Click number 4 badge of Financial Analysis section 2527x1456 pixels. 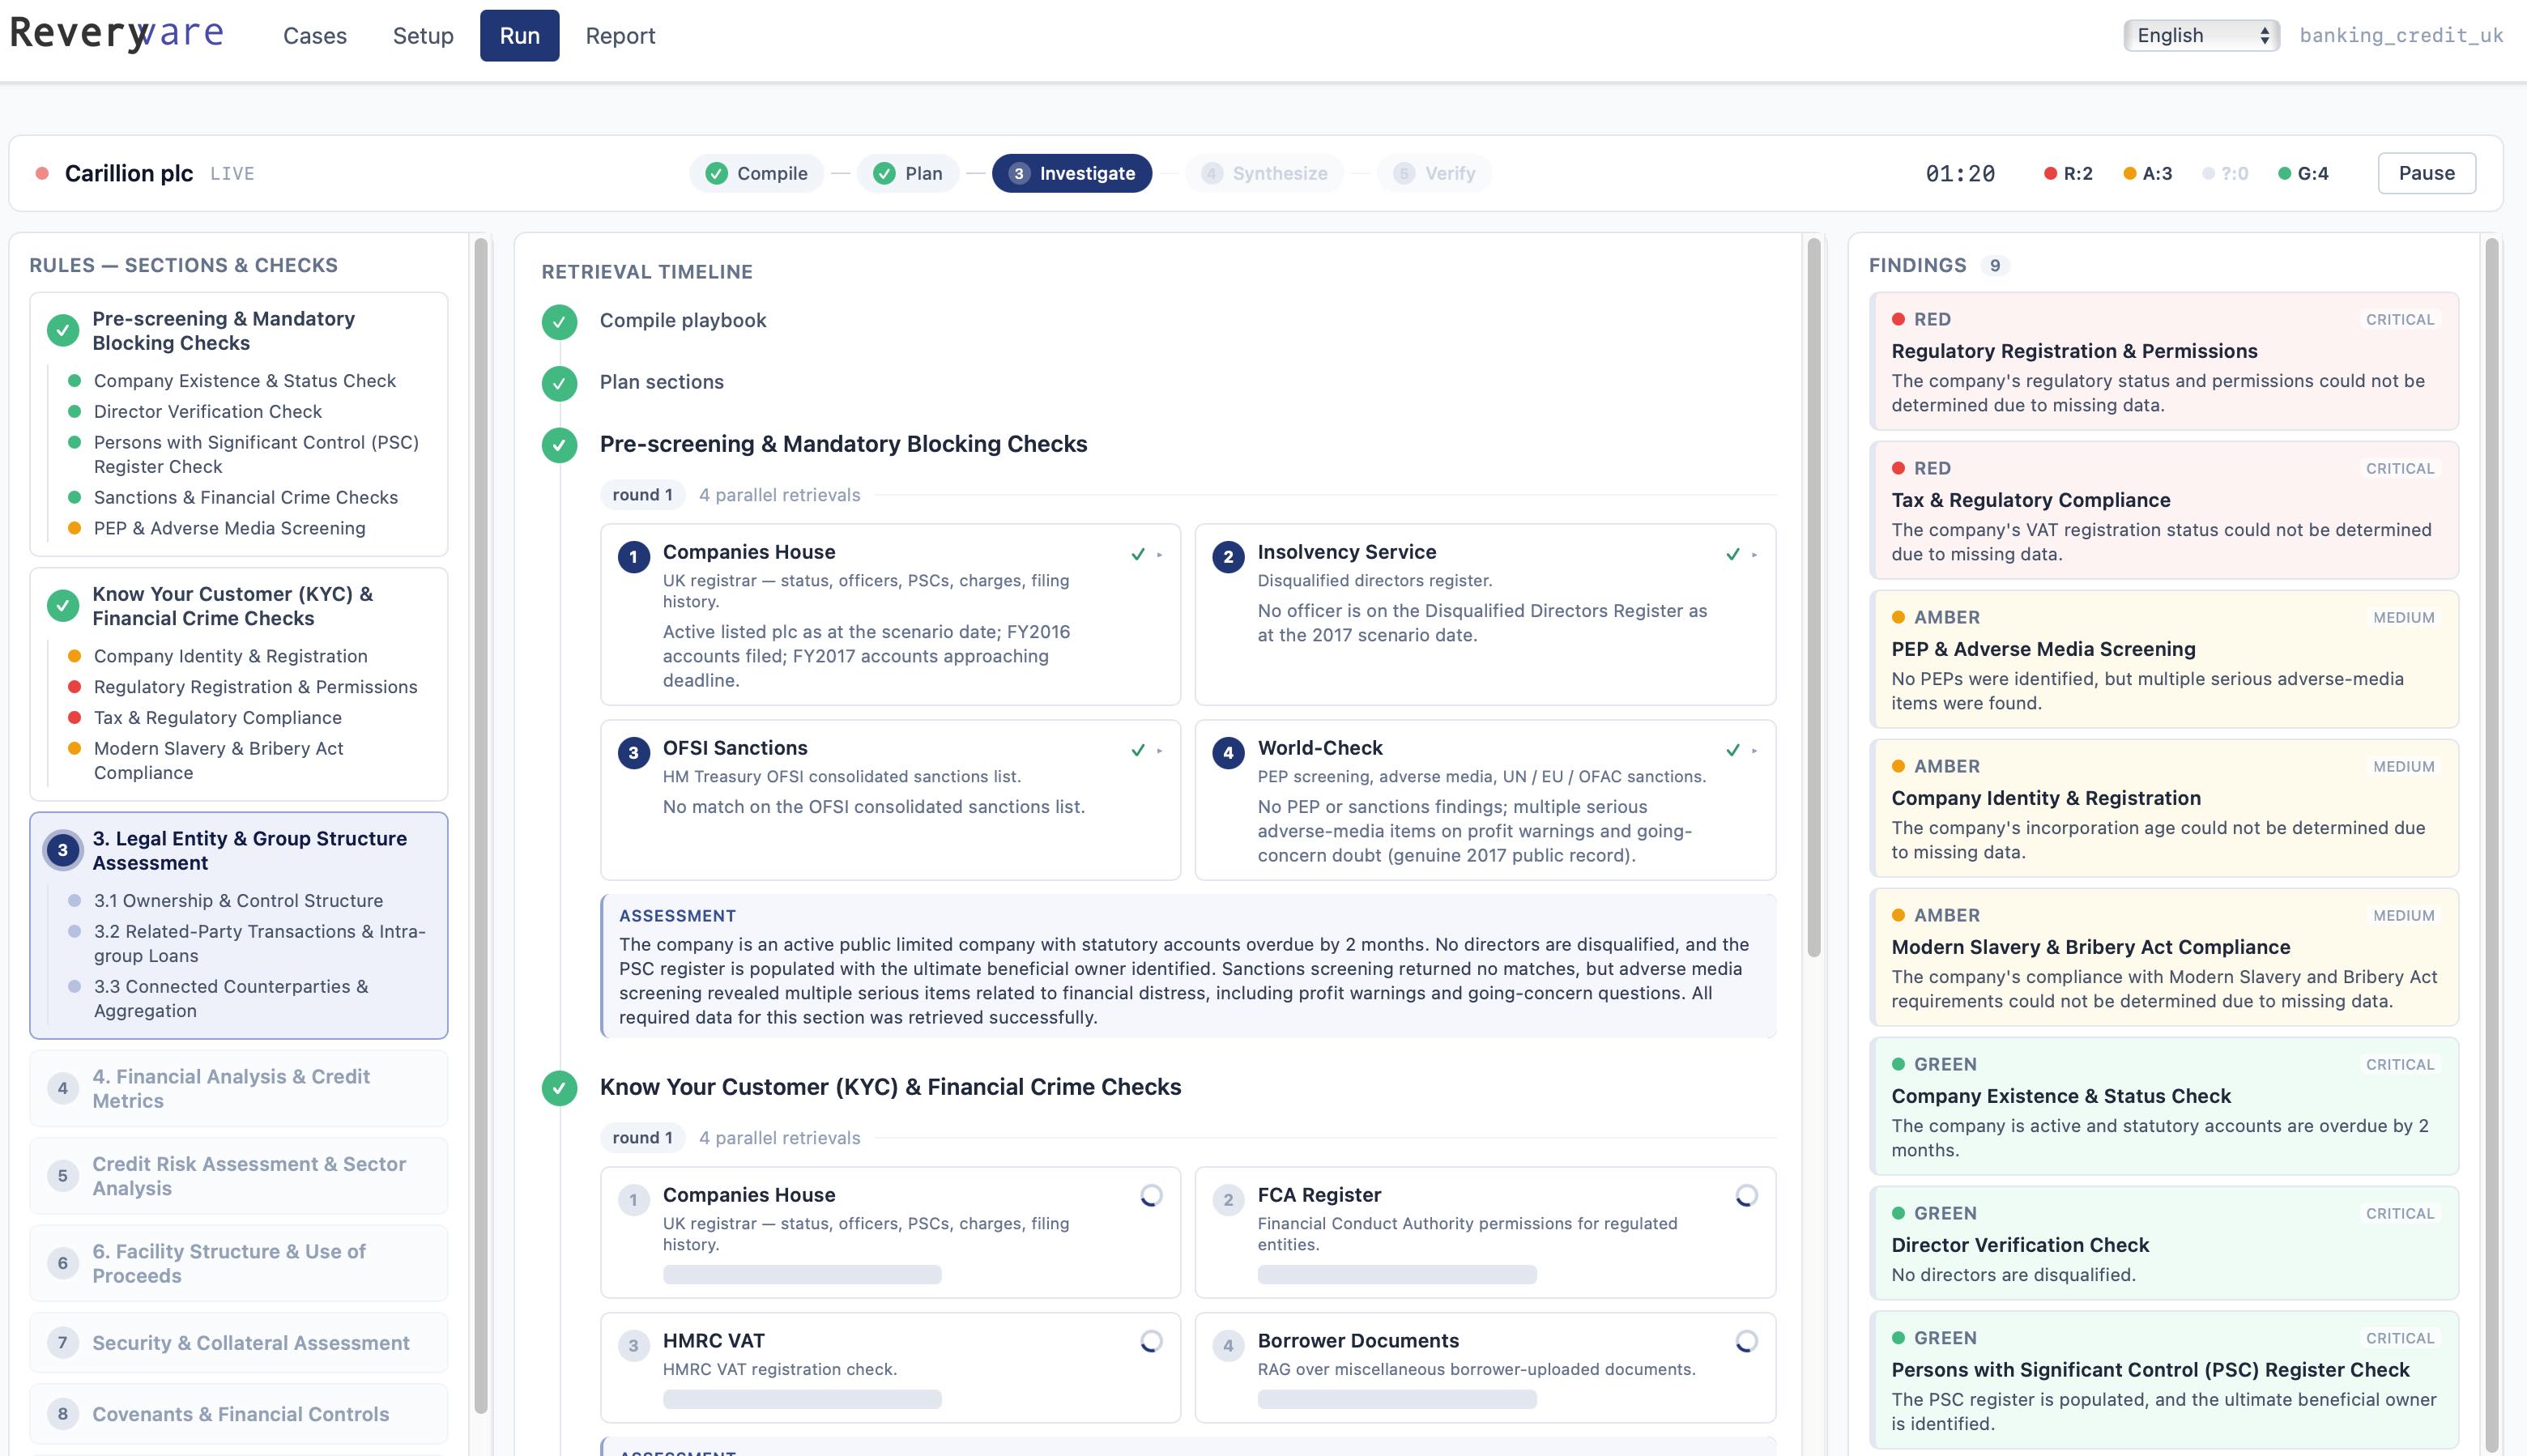click(x=63, y=1088)
